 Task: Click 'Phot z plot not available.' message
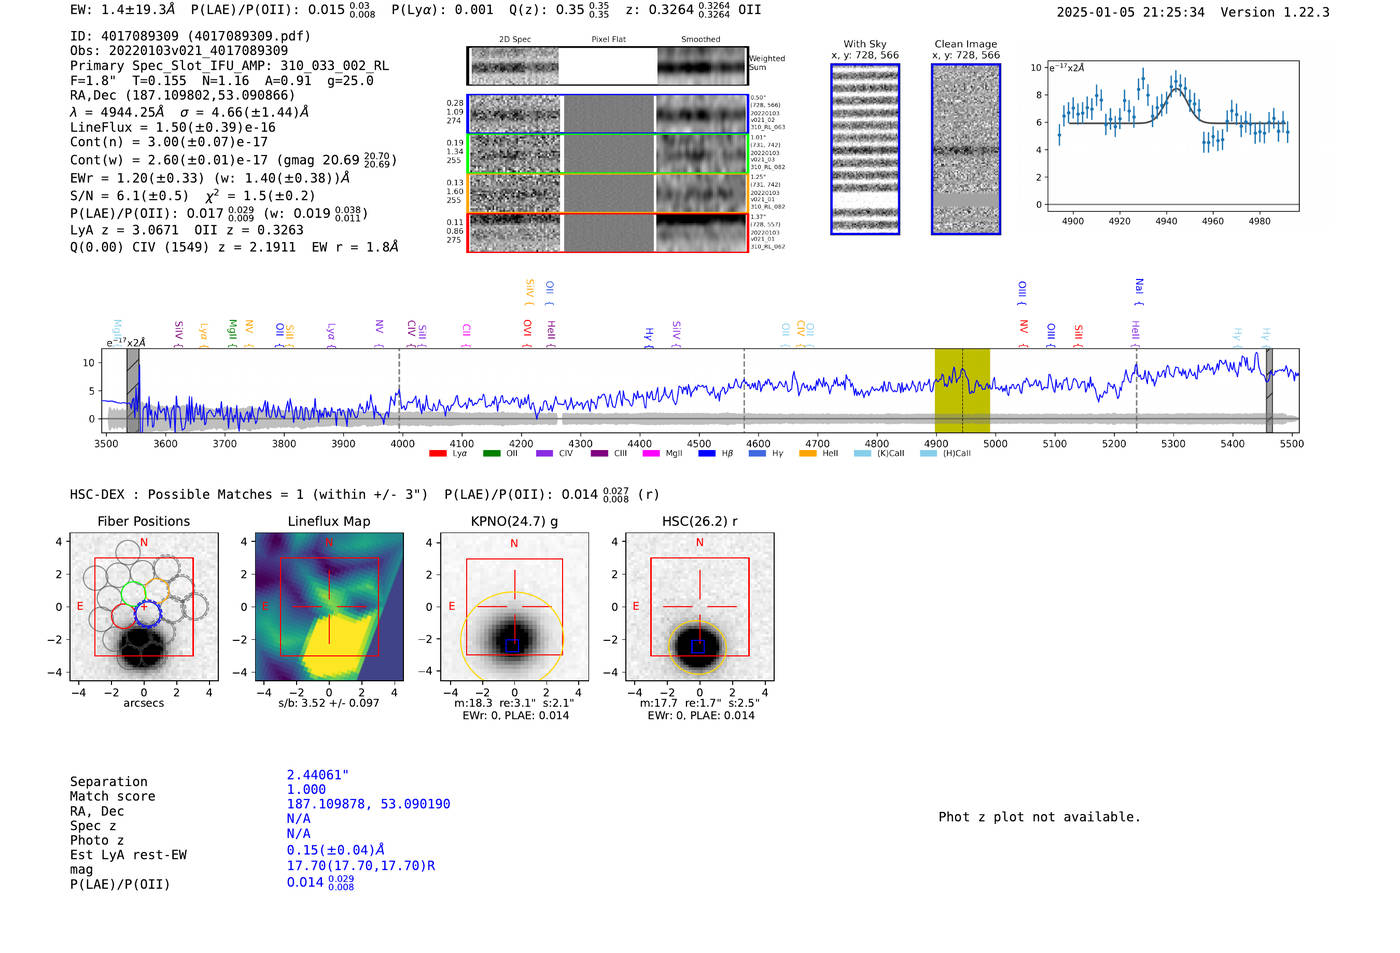pos(1040,817)
